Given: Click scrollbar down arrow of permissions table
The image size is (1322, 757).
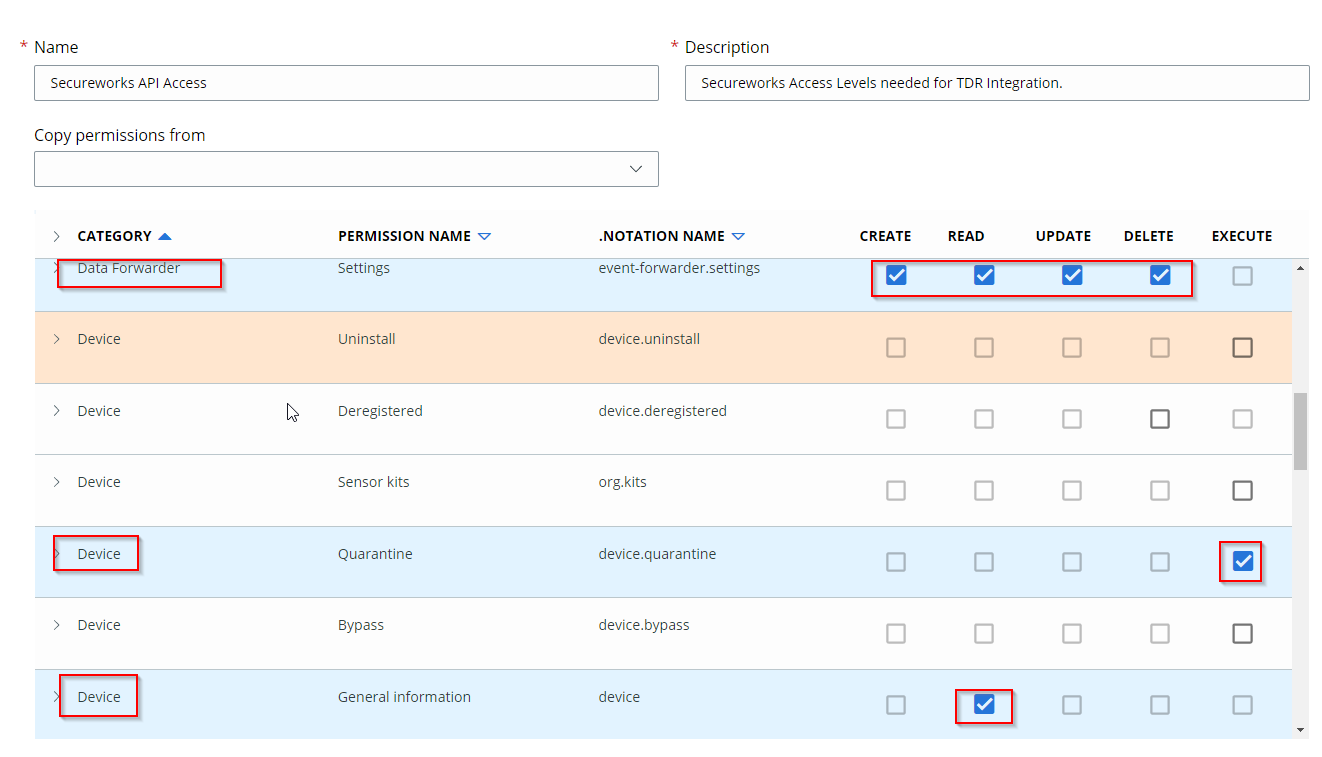Looking at the screenshot, I should pos(1300,730).
